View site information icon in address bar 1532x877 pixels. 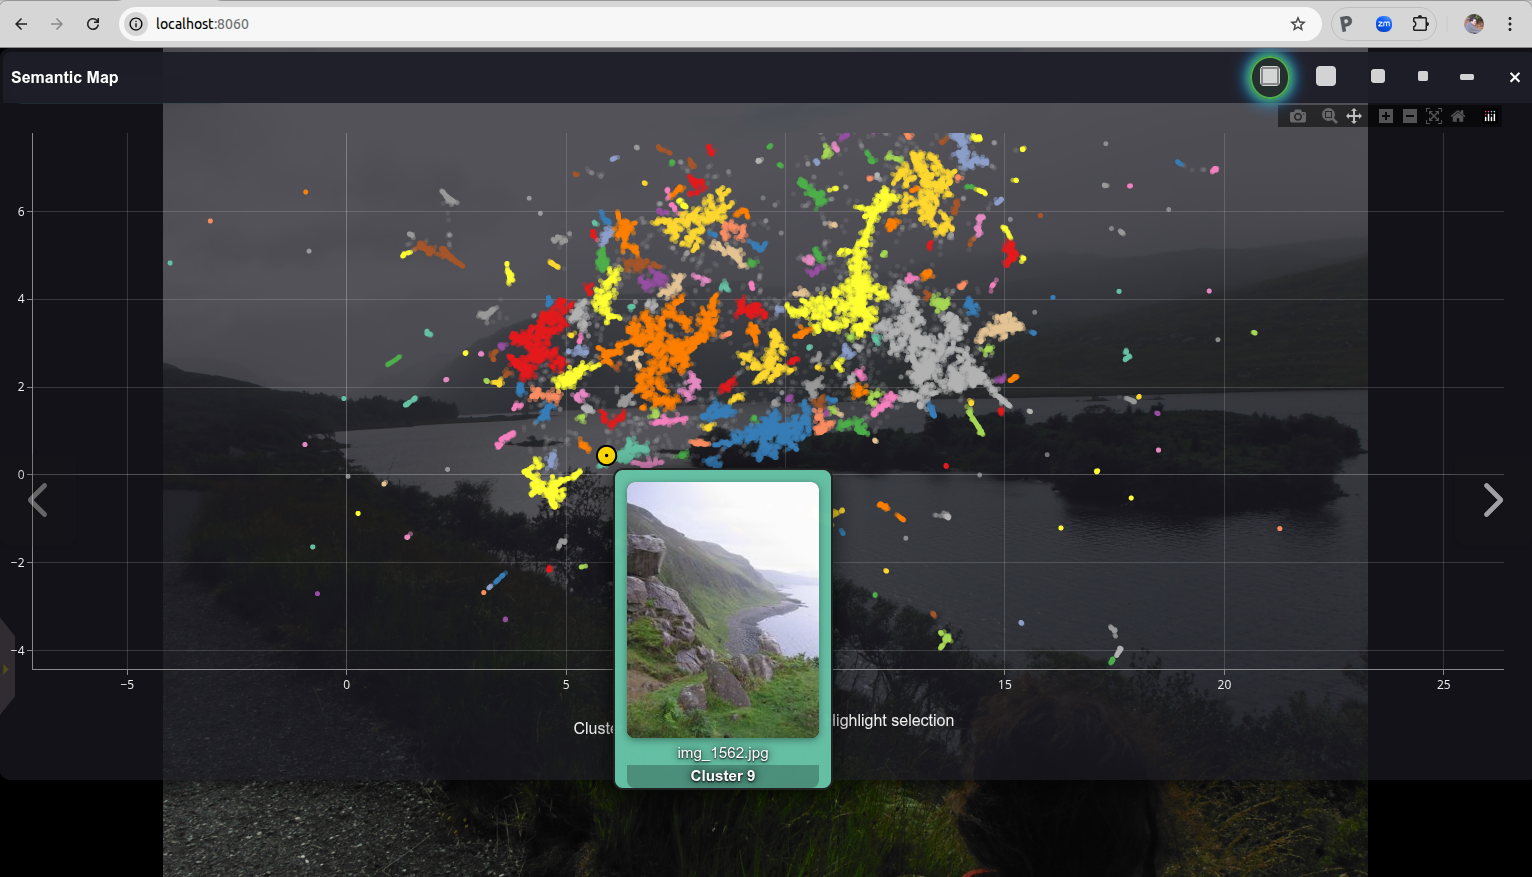137,24
